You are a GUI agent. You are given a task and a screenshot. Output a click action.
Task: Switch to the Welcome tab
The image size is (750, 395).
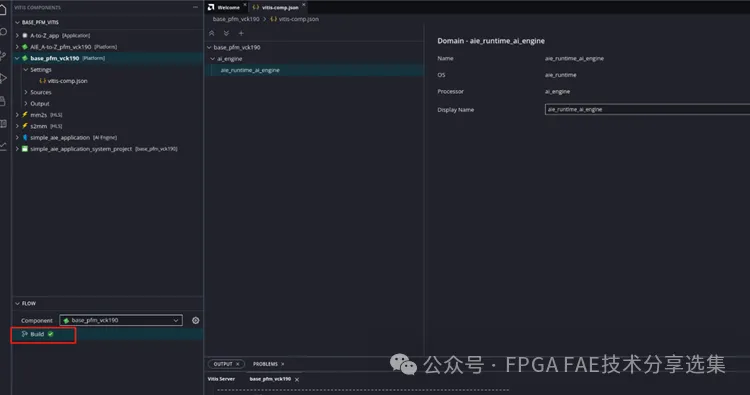228,8
